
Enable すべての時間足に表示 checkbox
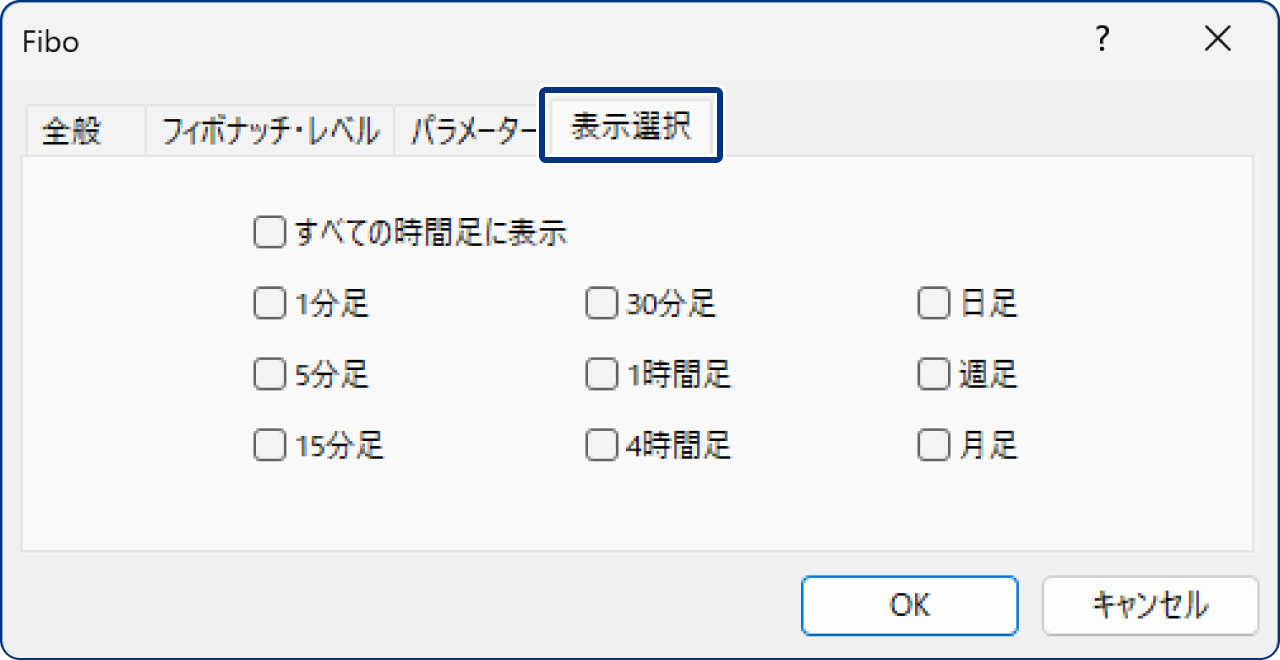tap(268, 231)
